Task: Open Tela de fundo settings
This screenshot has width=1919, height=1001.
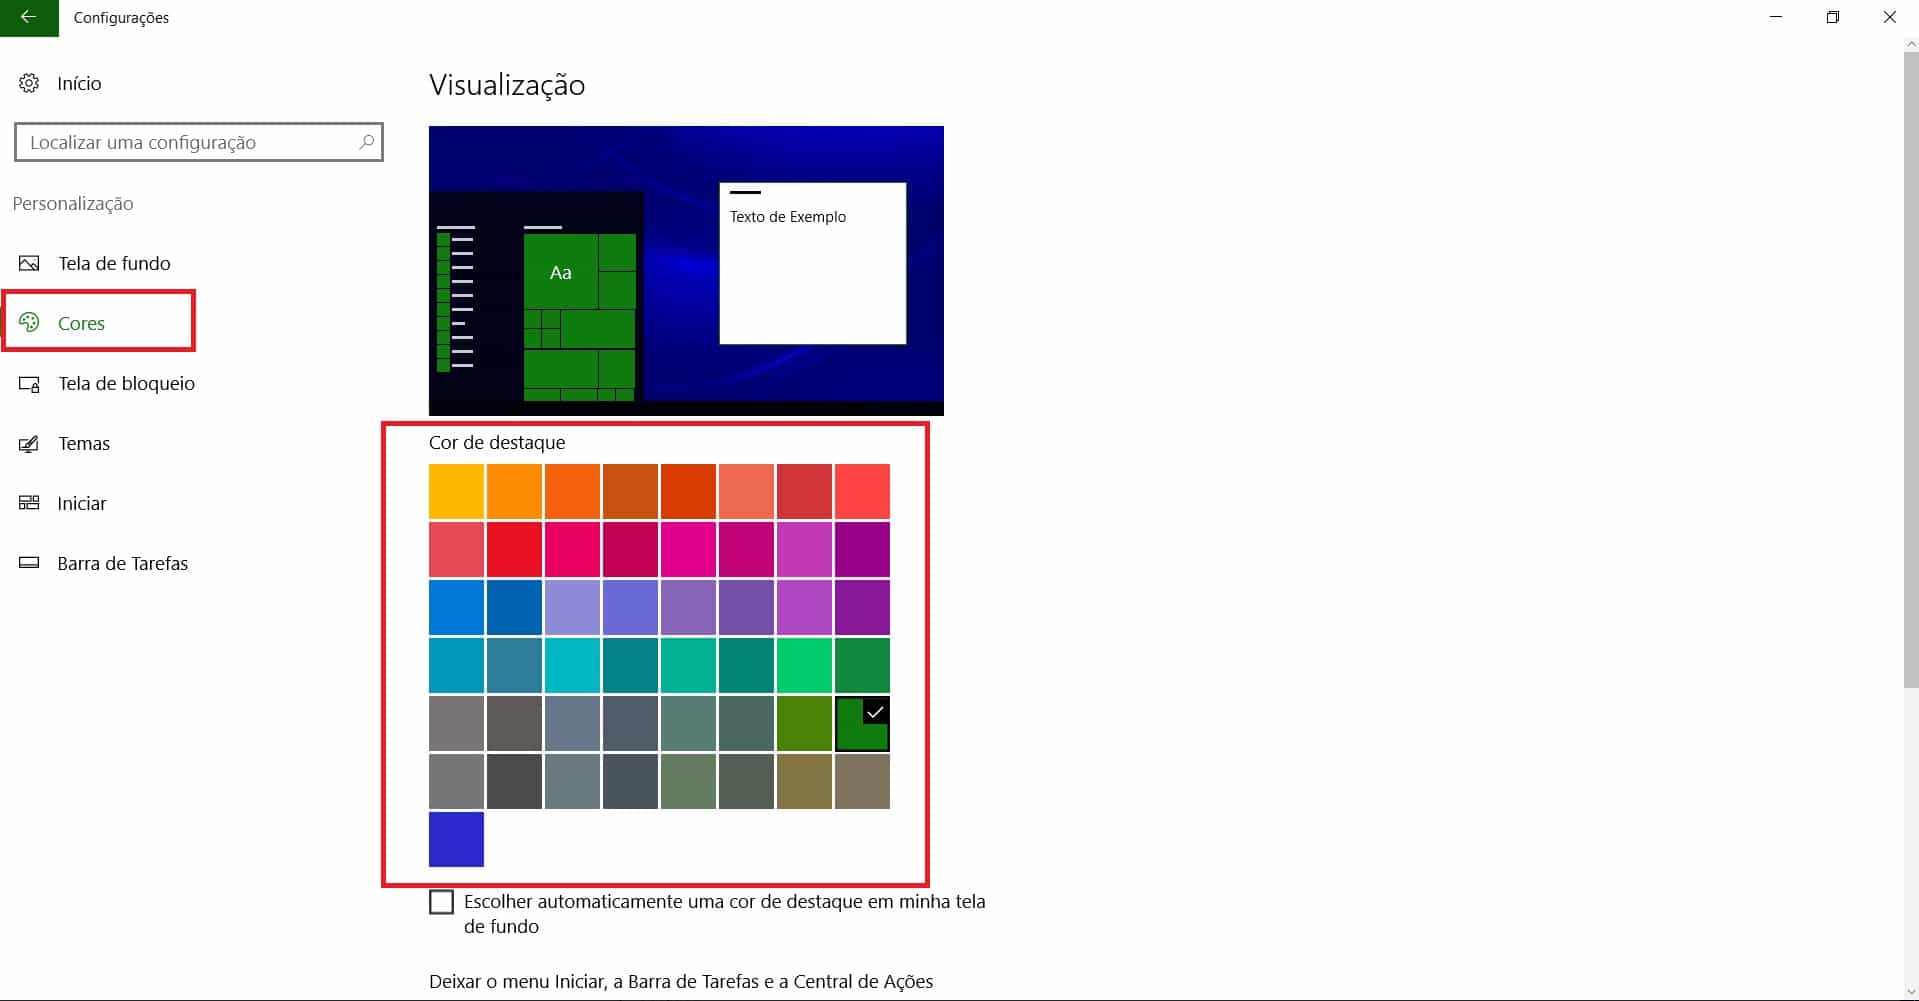Action: 114,263
